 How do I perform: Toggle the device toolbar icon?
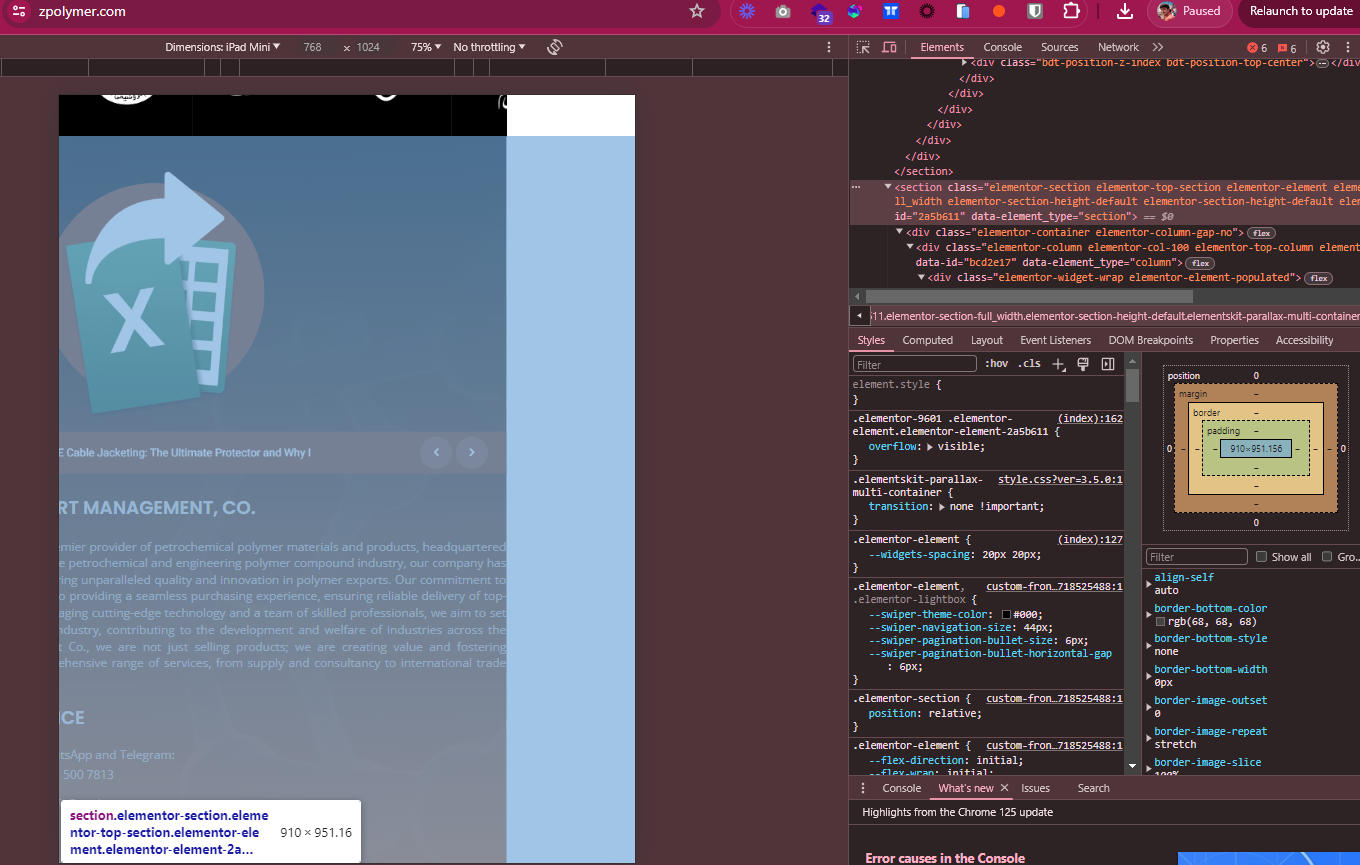887,47
